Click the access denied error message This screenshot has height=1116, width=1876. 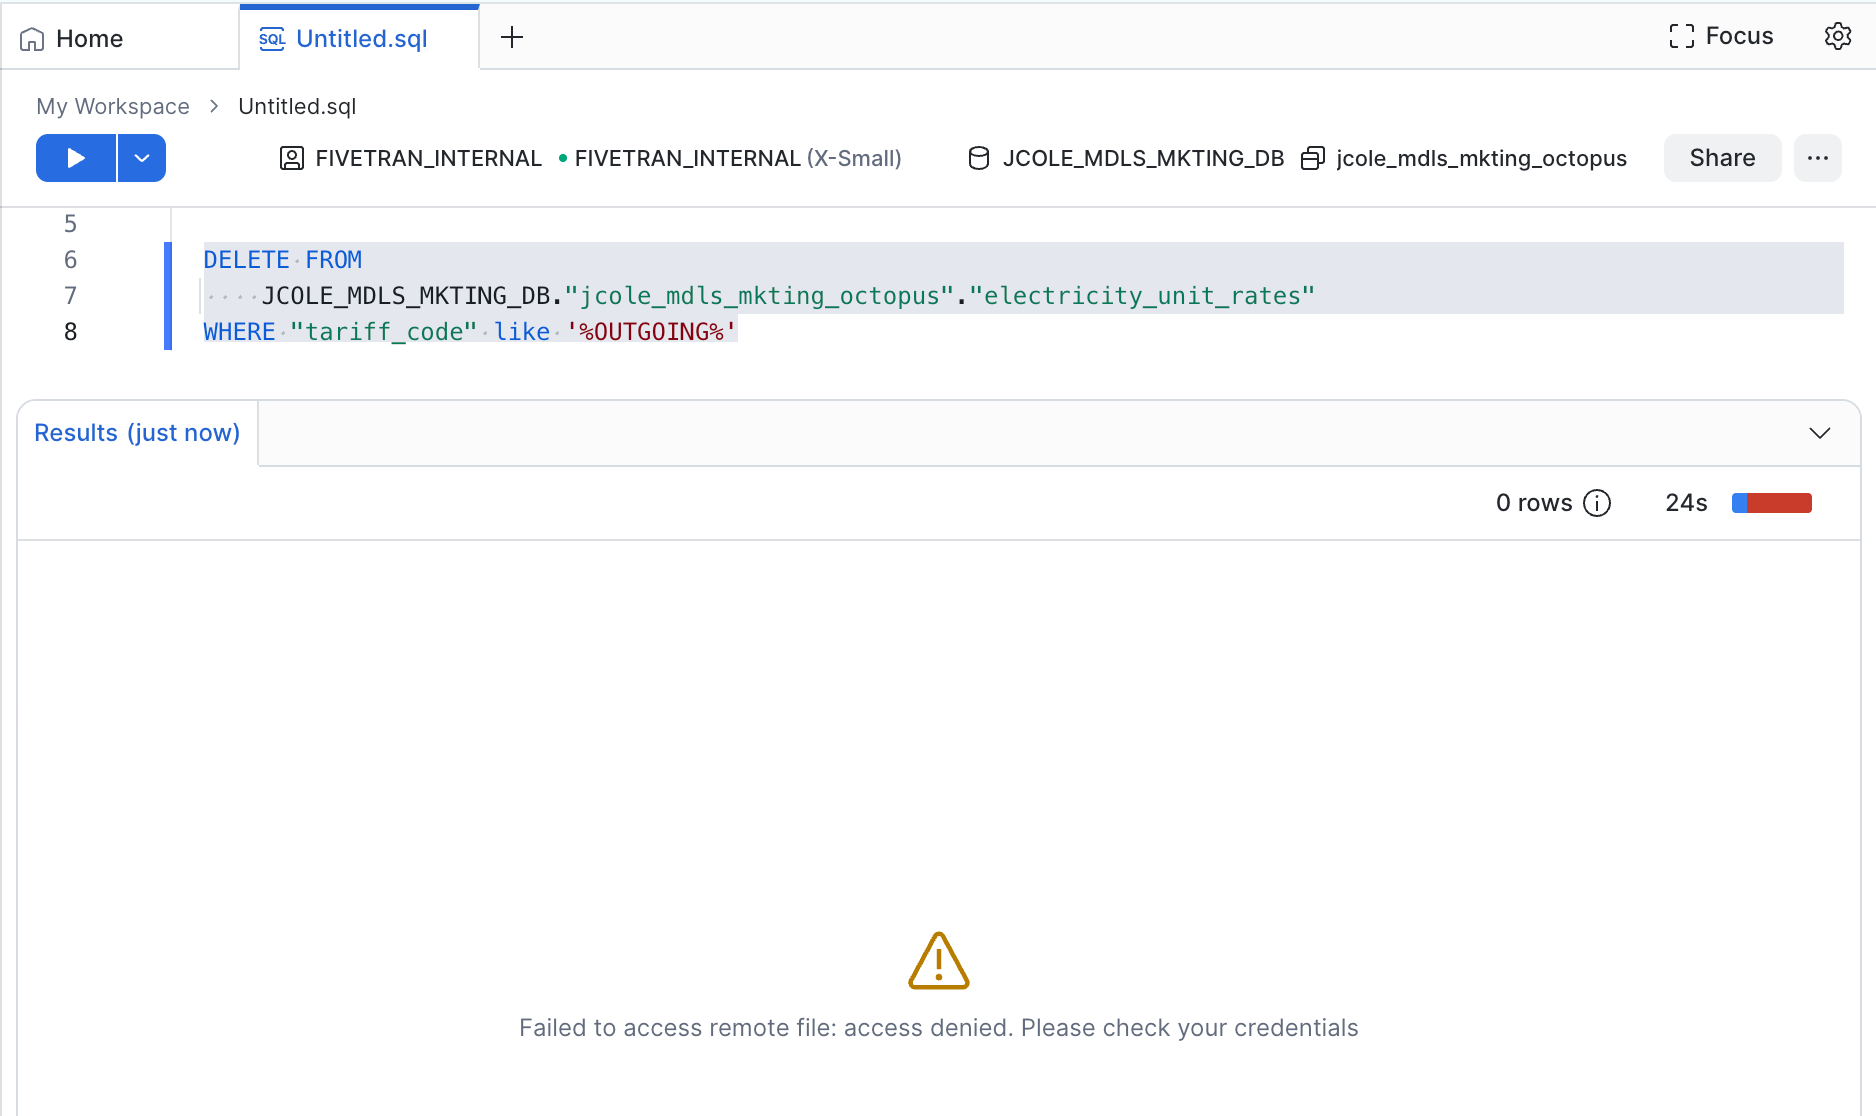tap(938, 1028)
